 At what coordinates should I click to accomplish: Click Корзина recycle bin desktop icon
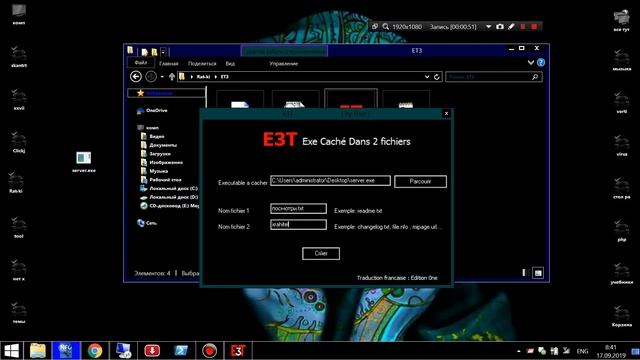pyautogui.click(x=621, y=316)
